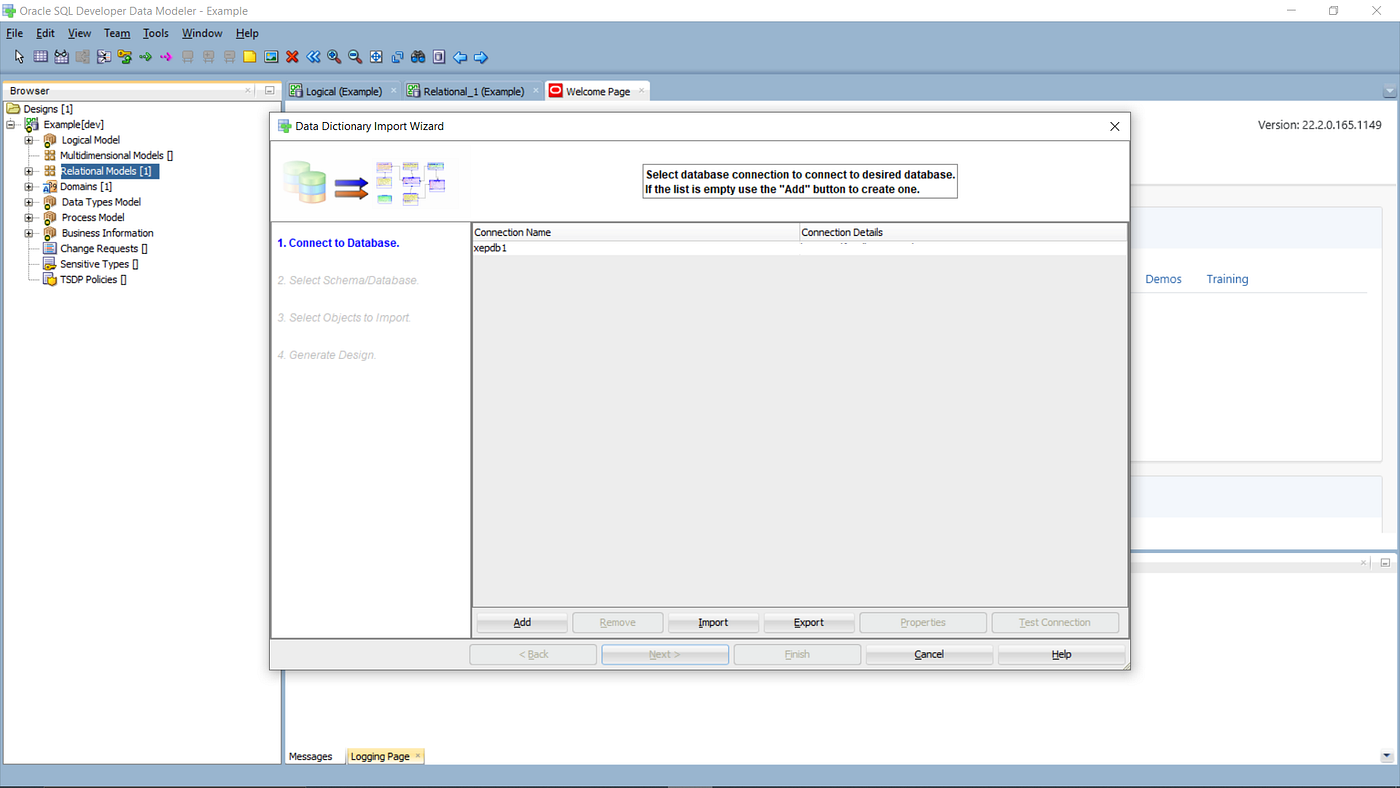The height and width of the screenshot is (788, 1400).
Task: Select Sensitive Types [] in Browser tree
Action: 99,264
